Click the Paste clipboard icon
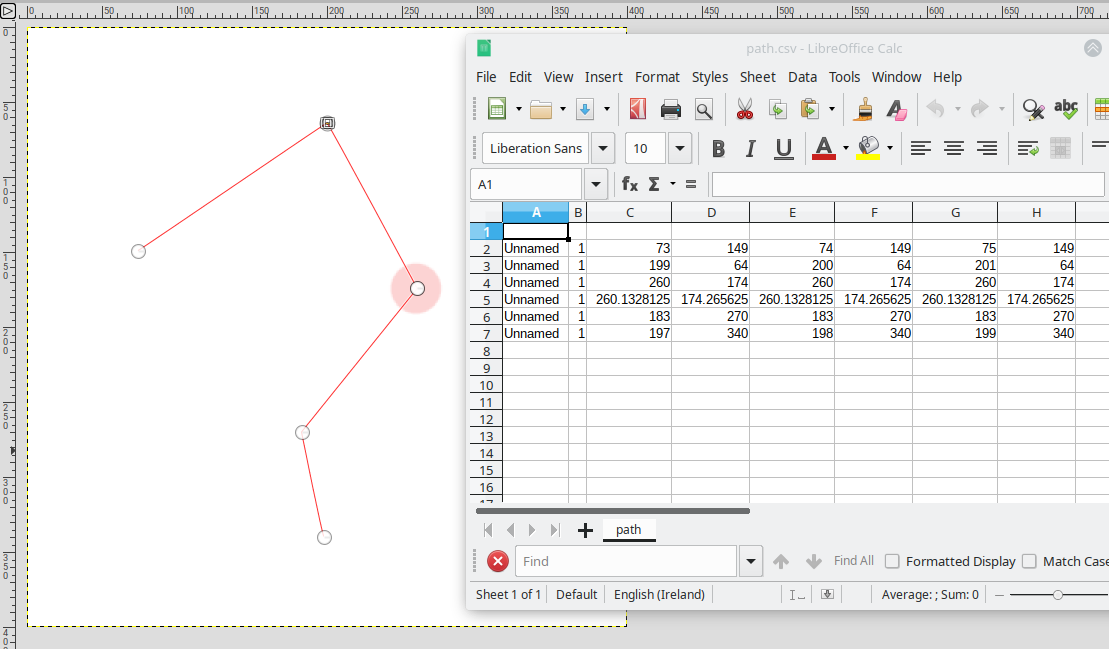 809,109
